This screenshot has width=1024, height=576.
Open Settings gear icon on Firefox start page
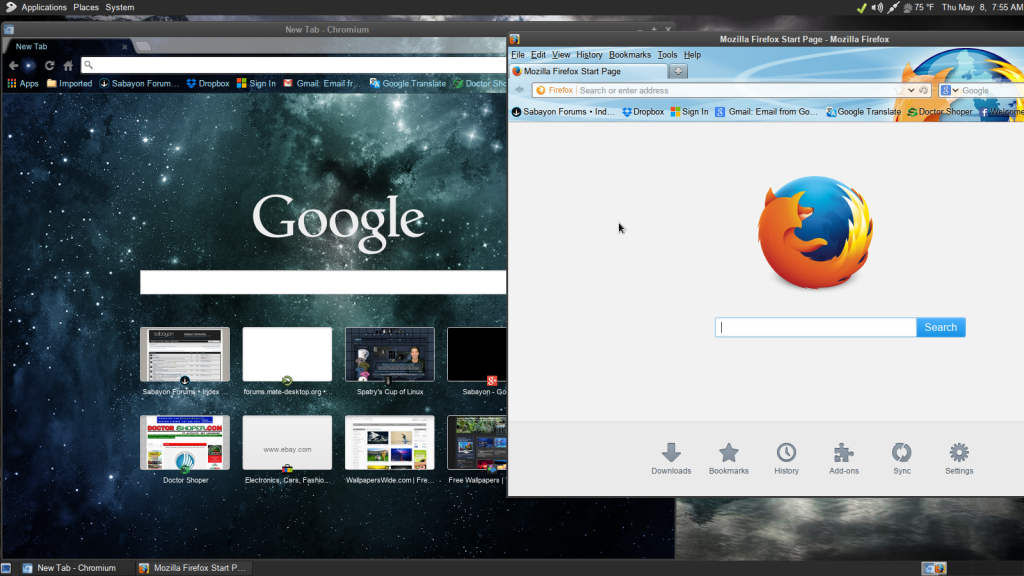tap(959, 458)
